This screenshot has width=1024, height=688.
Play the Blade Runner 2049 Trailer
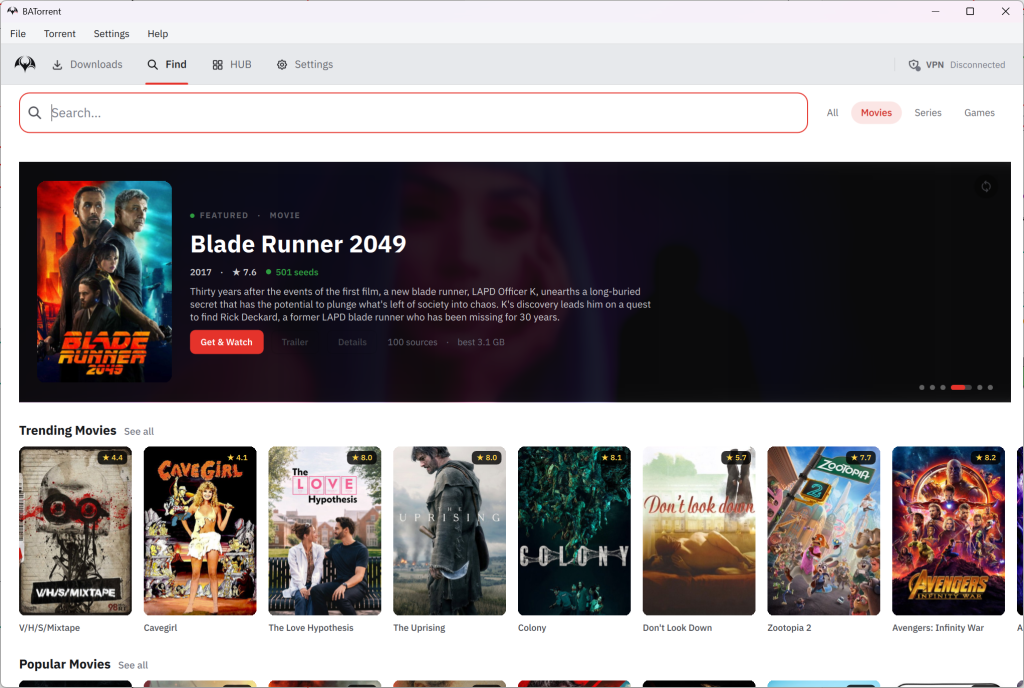(295, 342)
